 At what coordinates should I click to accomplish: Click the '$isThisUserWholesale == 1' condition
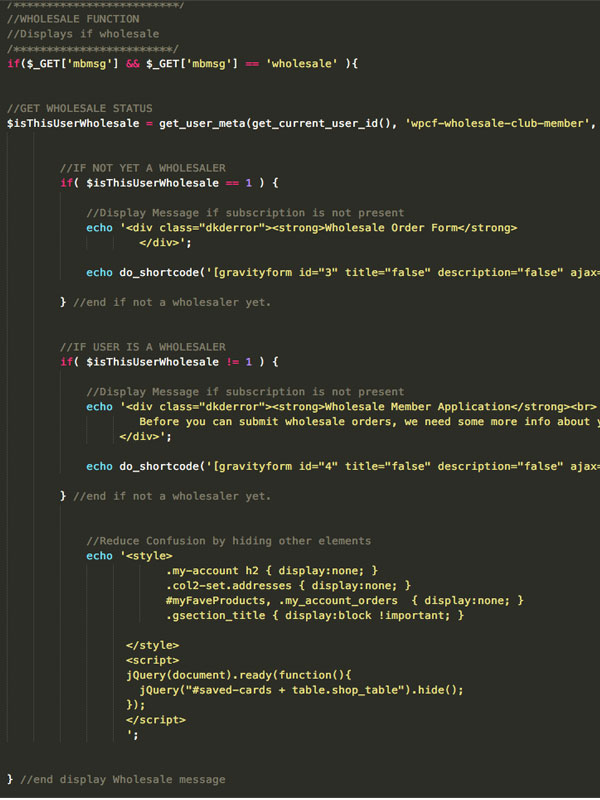(169, 183)
